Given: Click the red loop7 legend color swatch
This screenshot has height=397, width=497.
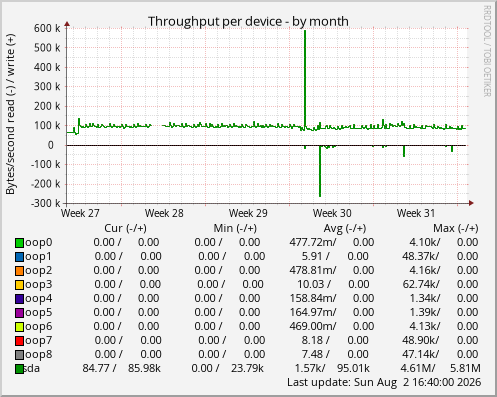Looking at the screenshot, I should pyautogui.click(x=19, y=341).
